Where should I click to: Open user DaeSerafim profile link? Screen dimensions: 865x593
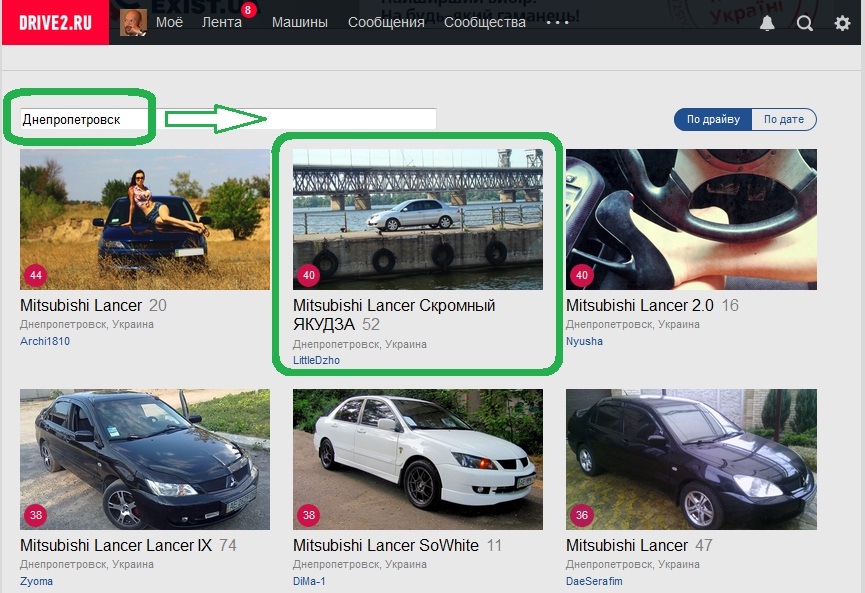pos(594,581)
